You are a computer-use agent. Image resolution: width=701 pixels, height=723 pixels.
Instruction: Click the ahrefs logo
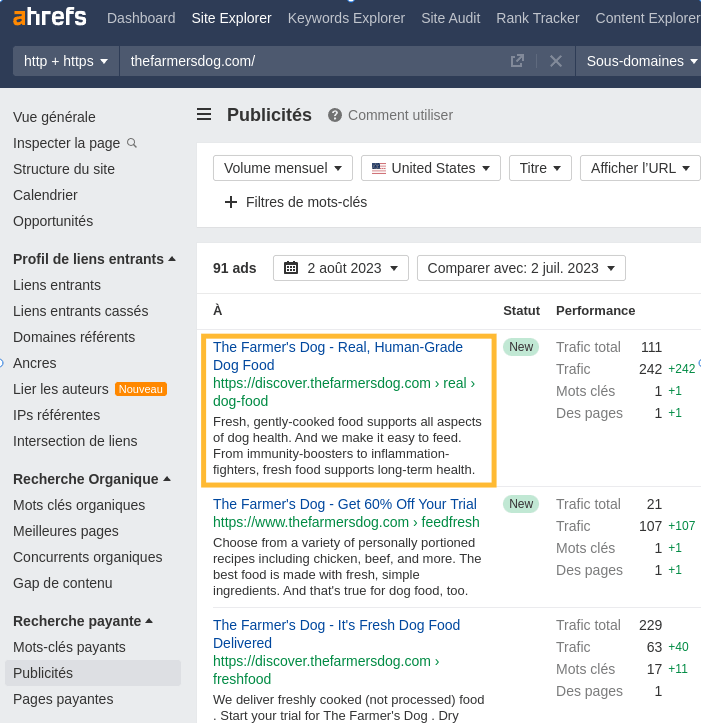[50, 17]
